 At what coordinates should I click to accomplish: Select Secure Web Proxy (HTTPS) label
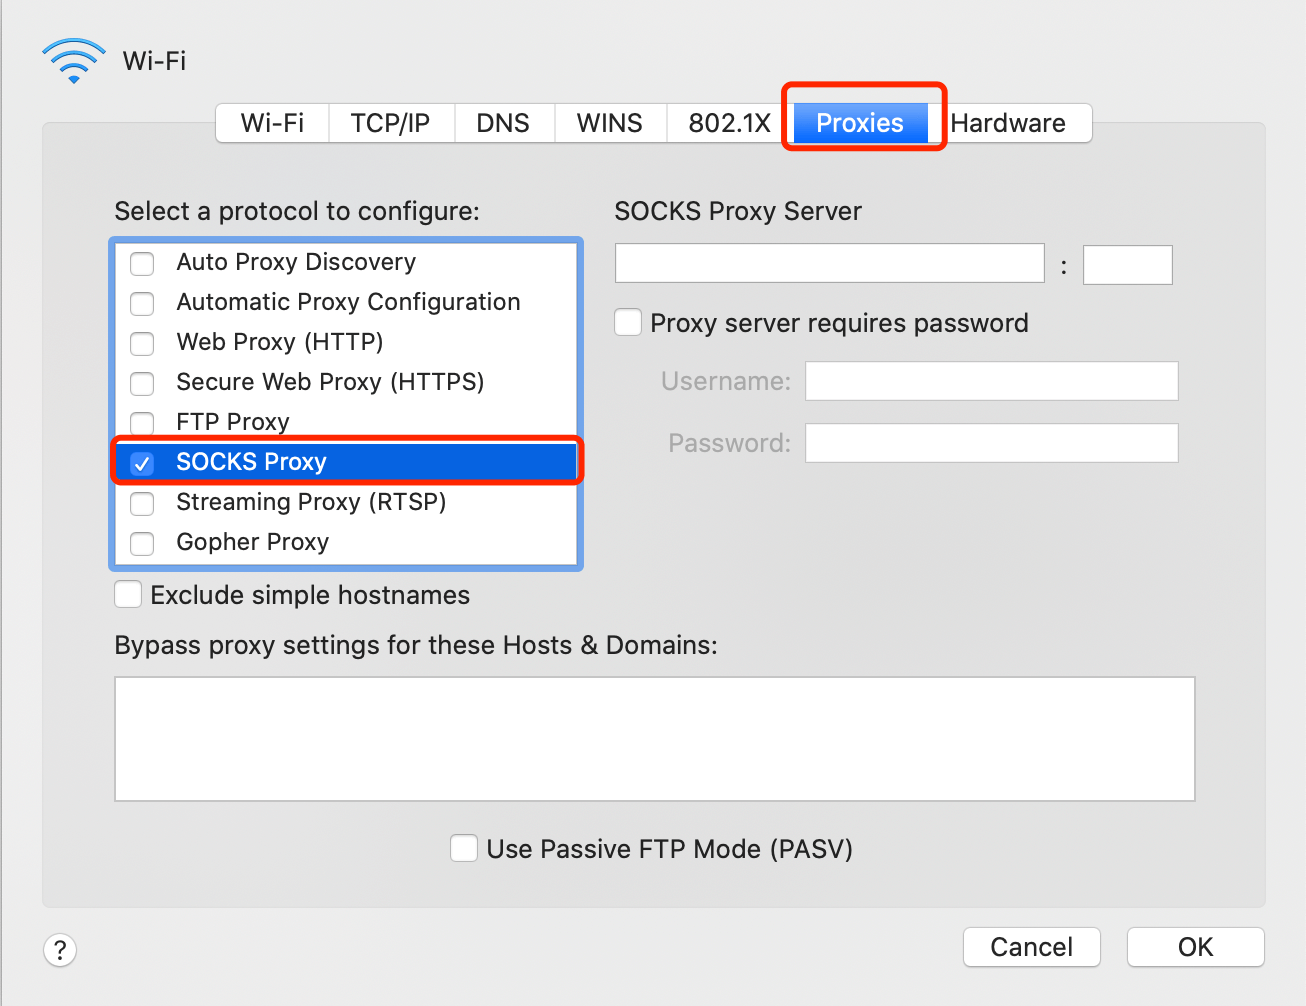coord(330,382)
